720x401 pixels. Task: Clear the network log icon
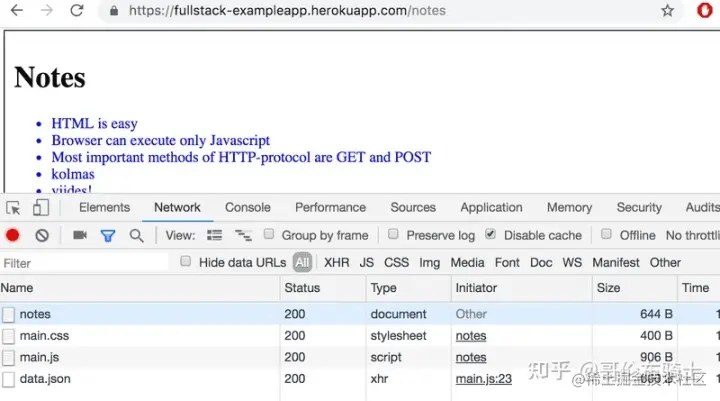[x=42, y=236]
